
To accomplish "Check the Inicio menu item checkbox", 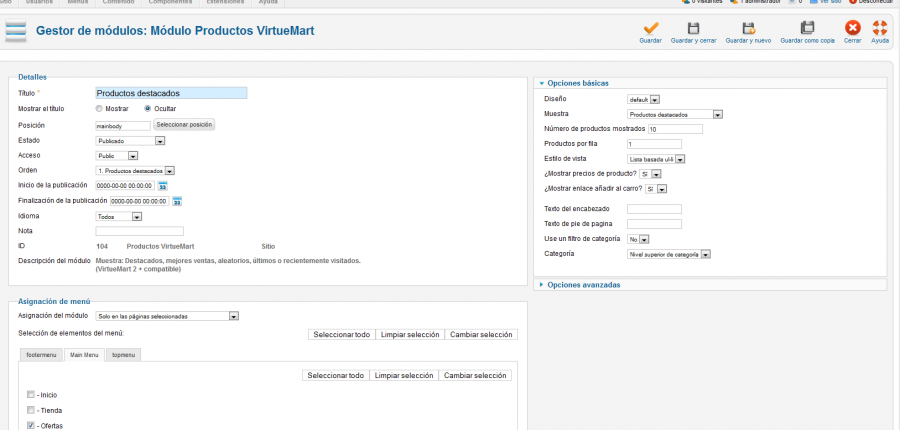I will click(x=30, y=395).
